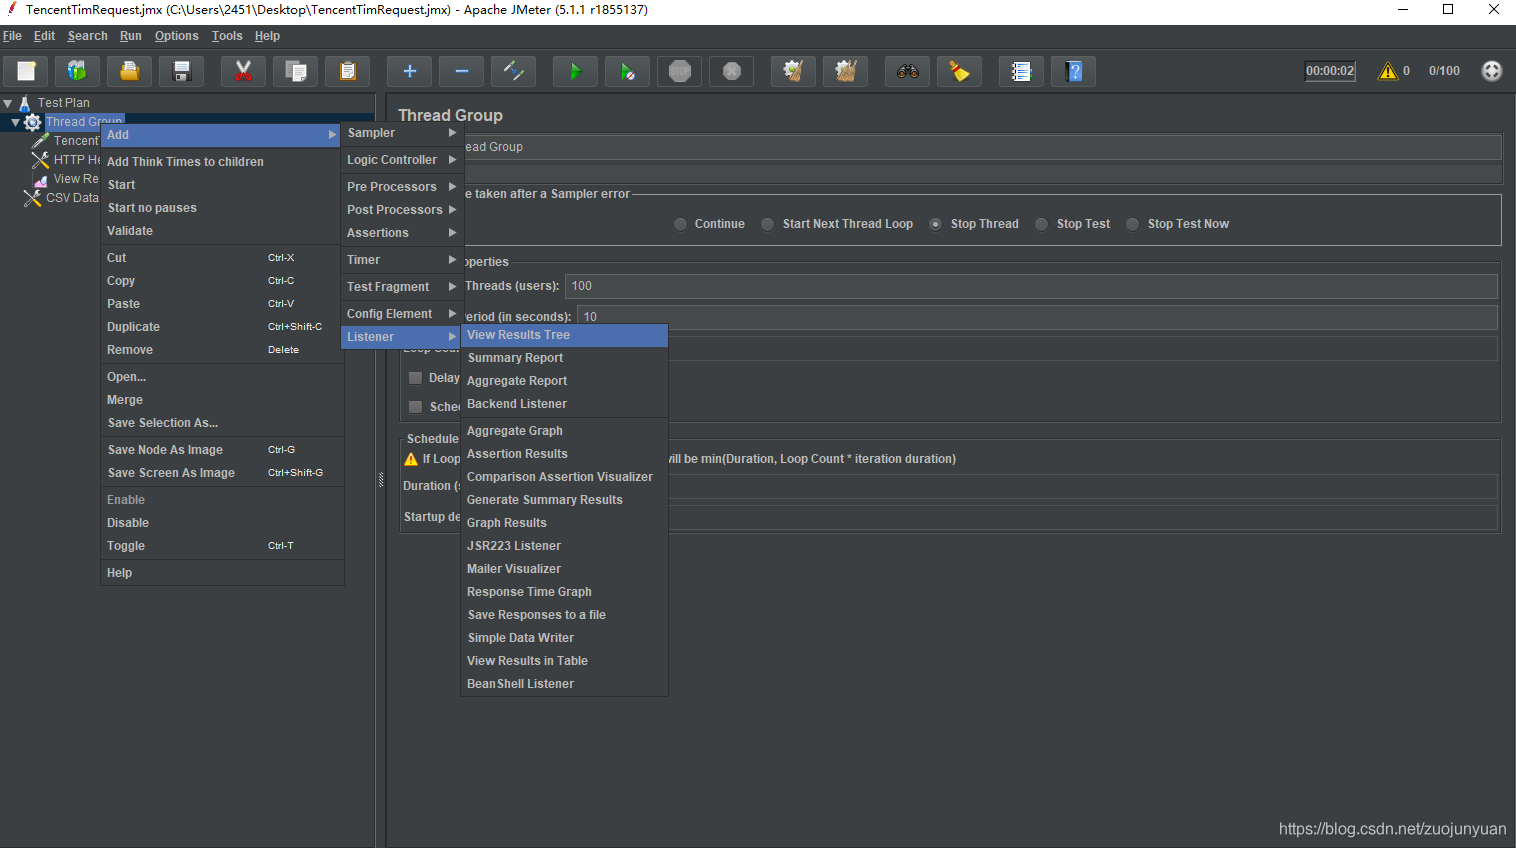Click Disable in the context menu
Viewport: 1516px width, 848px height.
tap(221, 523)
